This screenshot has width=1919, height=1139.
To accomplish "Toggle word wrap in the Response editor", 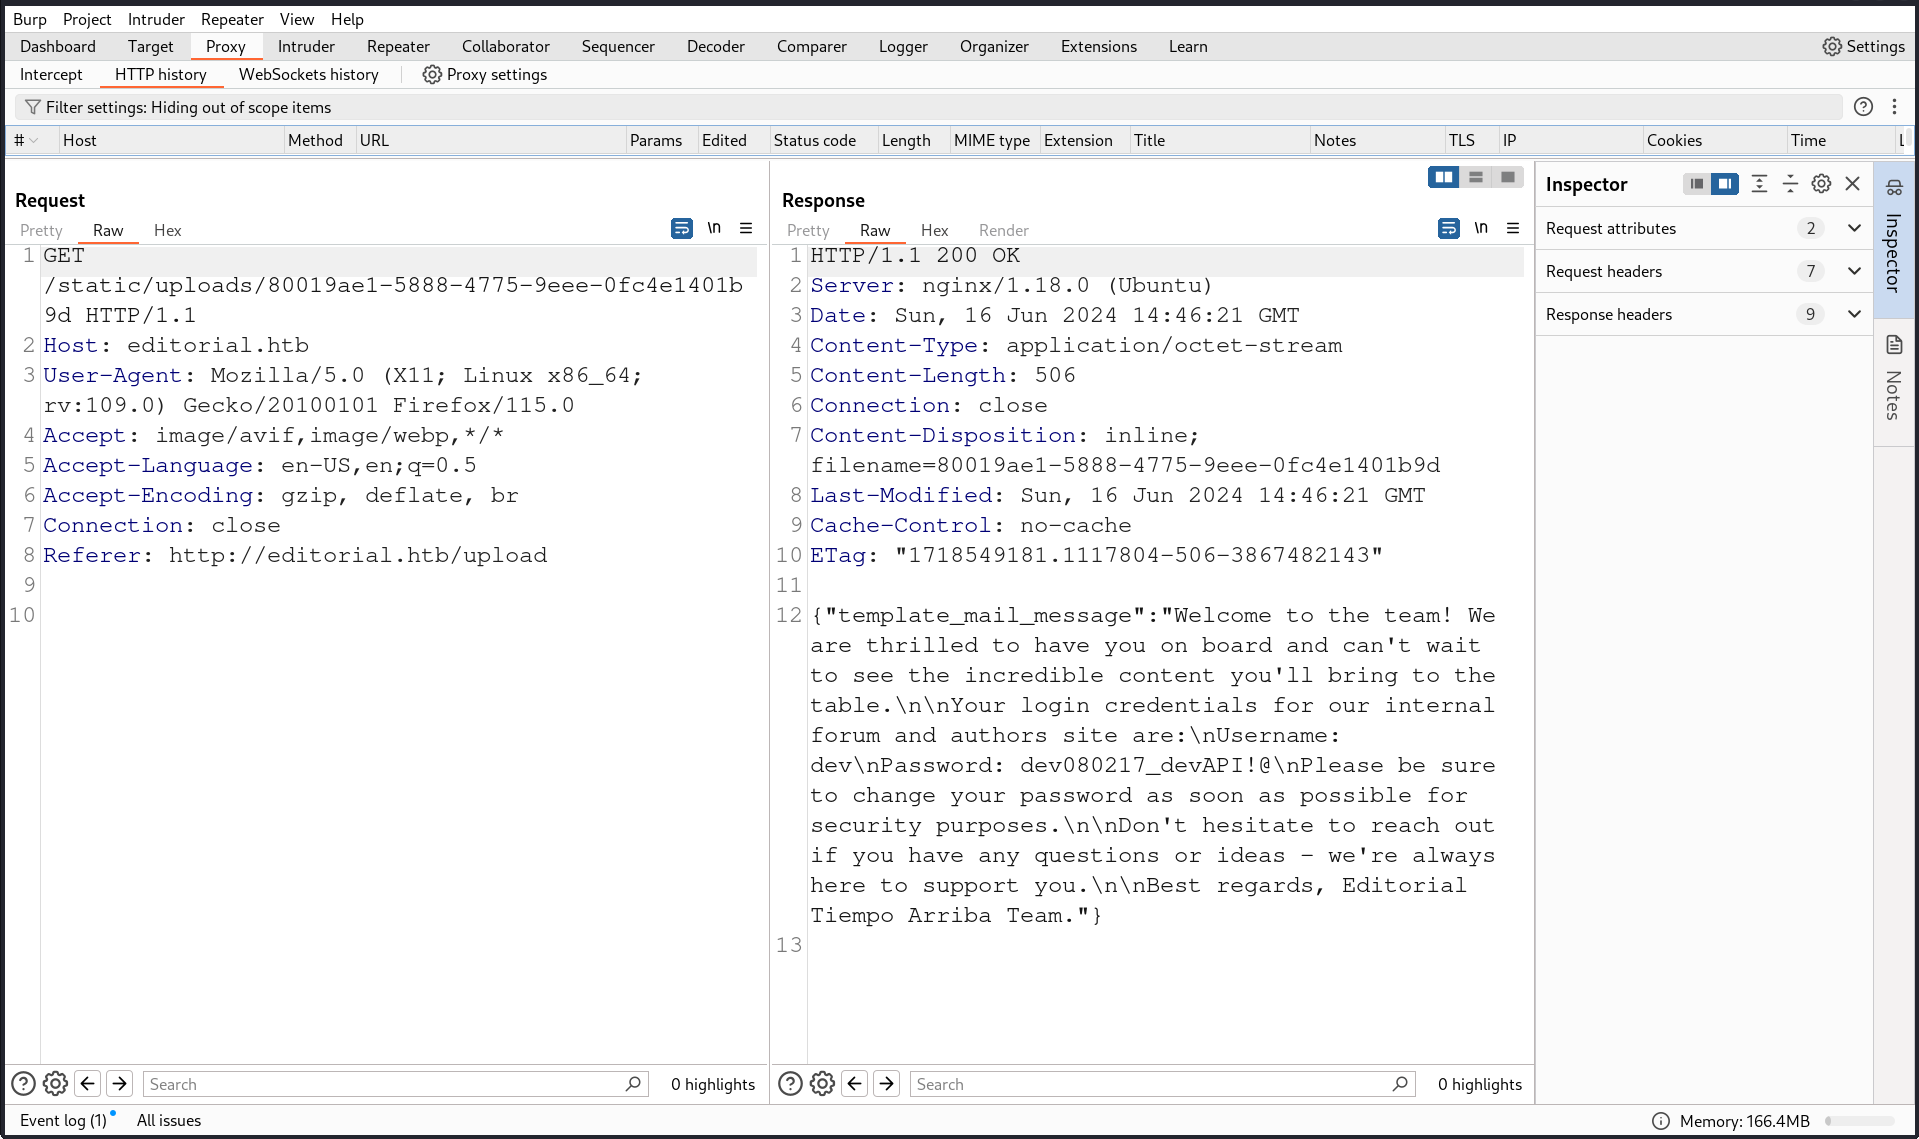I will (x=1449, y=229).
